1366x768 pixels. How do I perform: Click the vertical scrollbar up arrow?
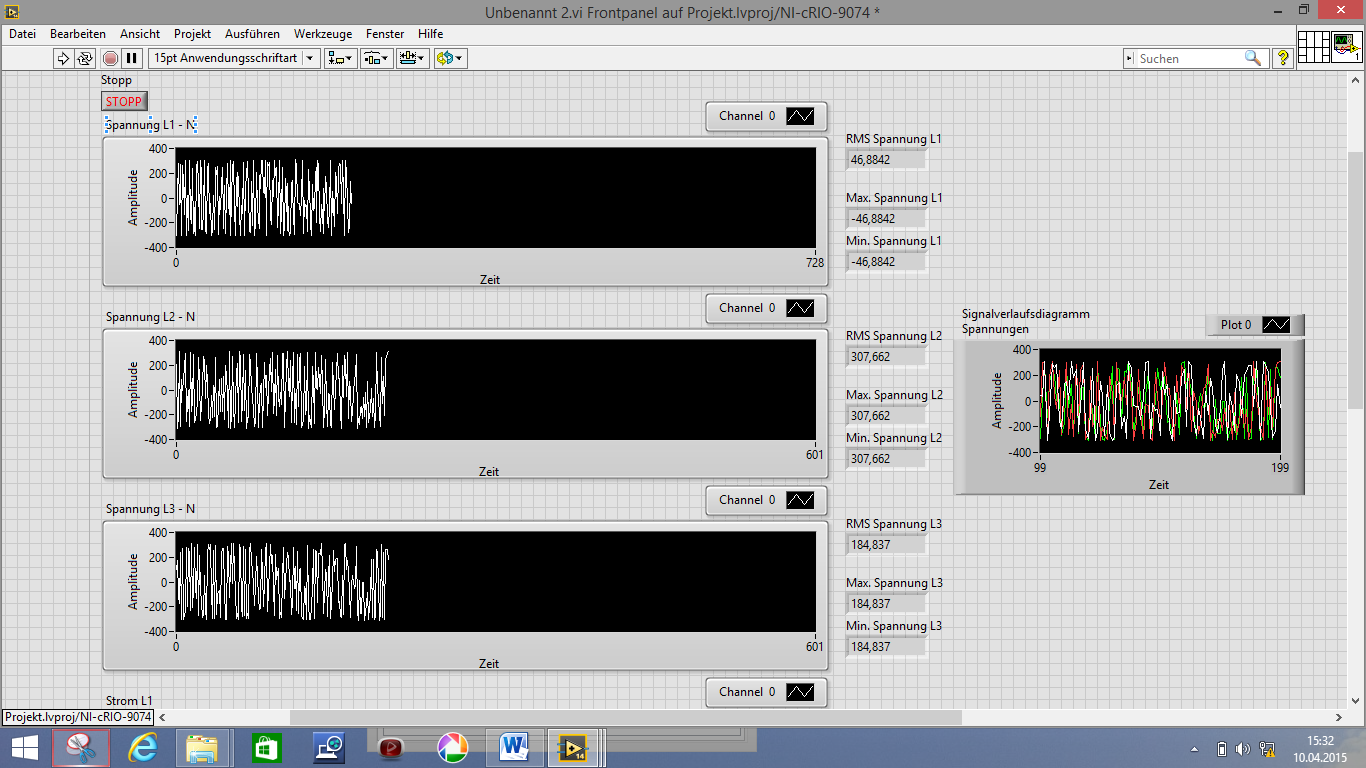click(1356, 82)
